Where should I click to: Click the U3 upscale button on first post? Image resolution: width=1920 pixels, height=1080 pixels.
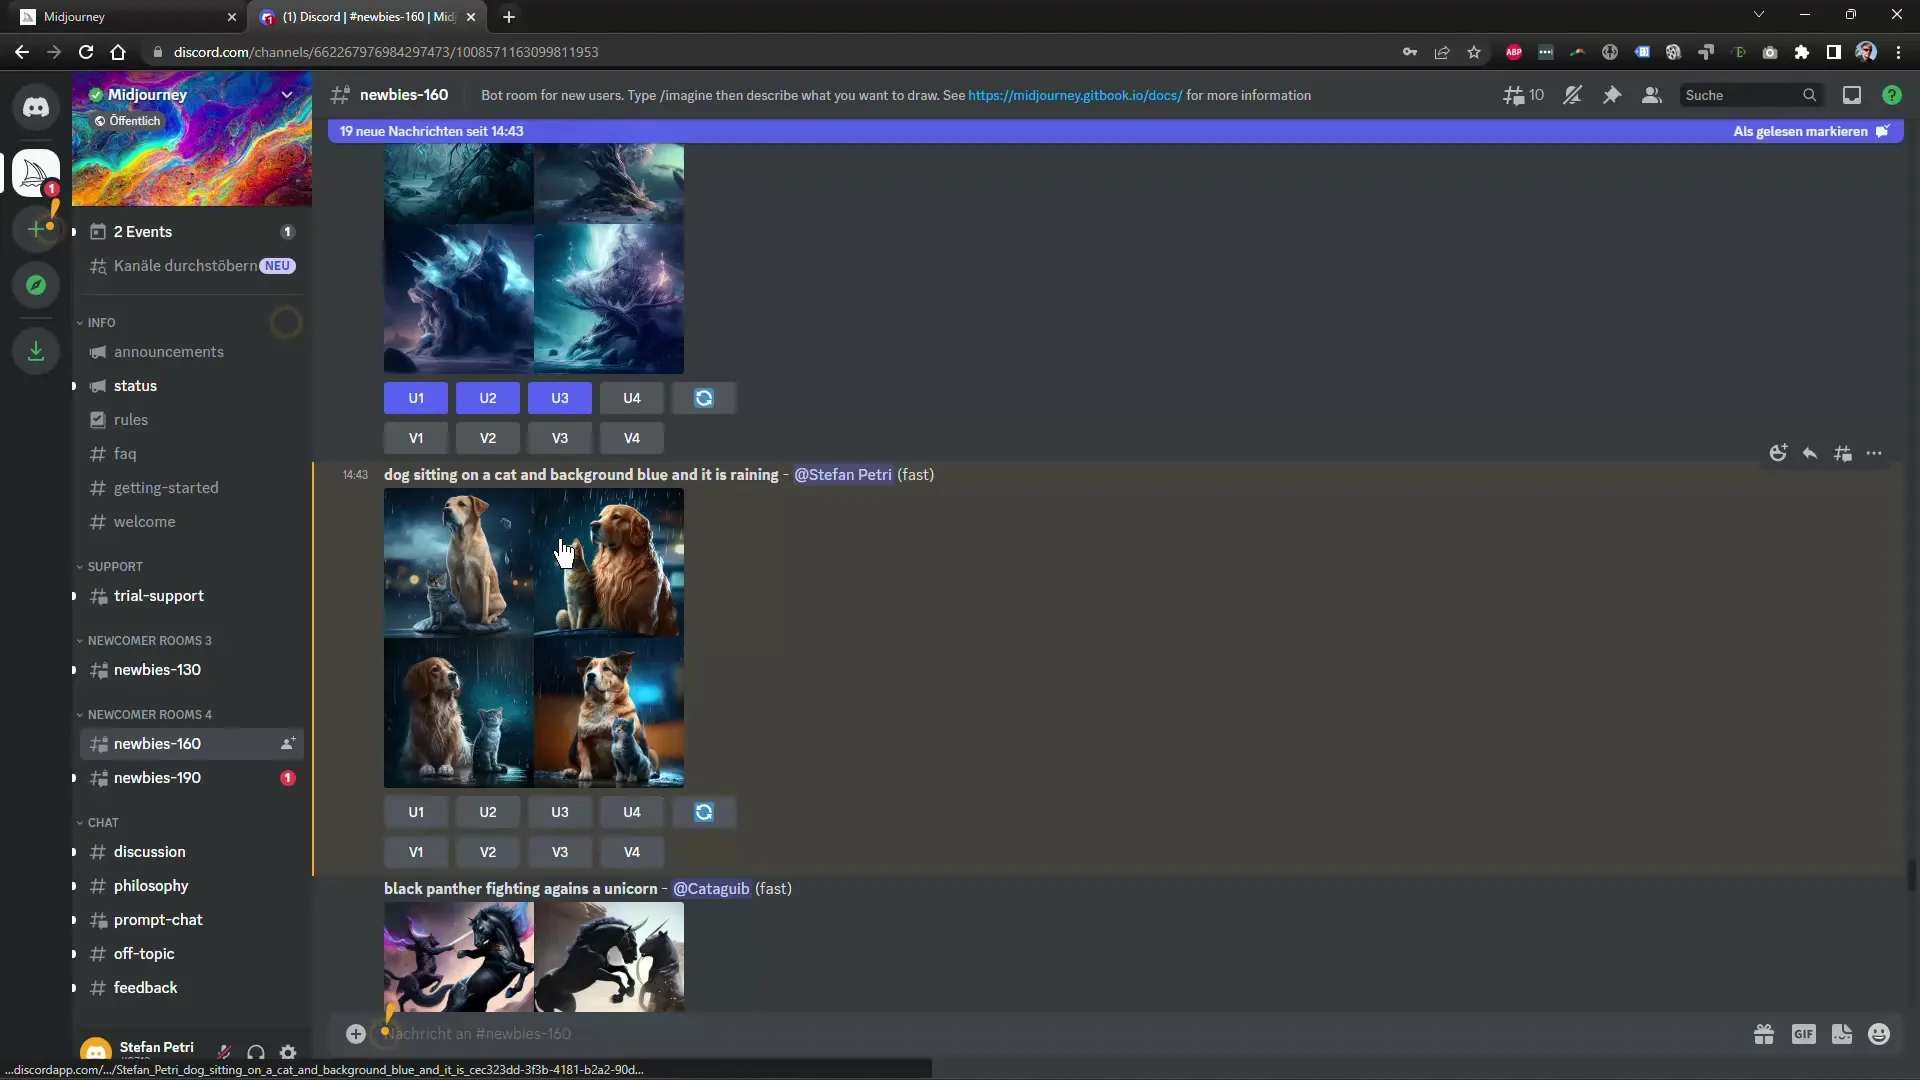point(560,398)
